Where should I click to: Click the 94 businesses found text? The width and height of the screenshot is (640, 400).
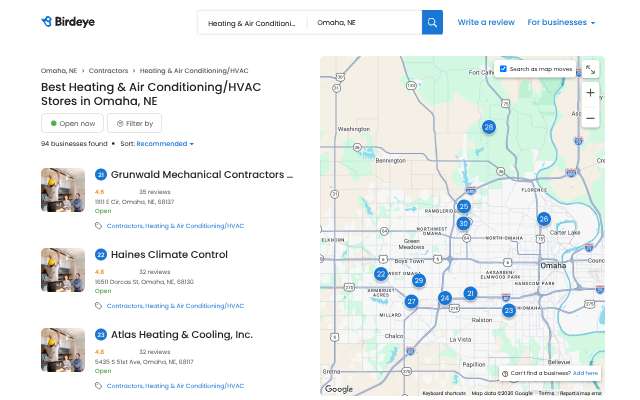(x=74, y=144)
